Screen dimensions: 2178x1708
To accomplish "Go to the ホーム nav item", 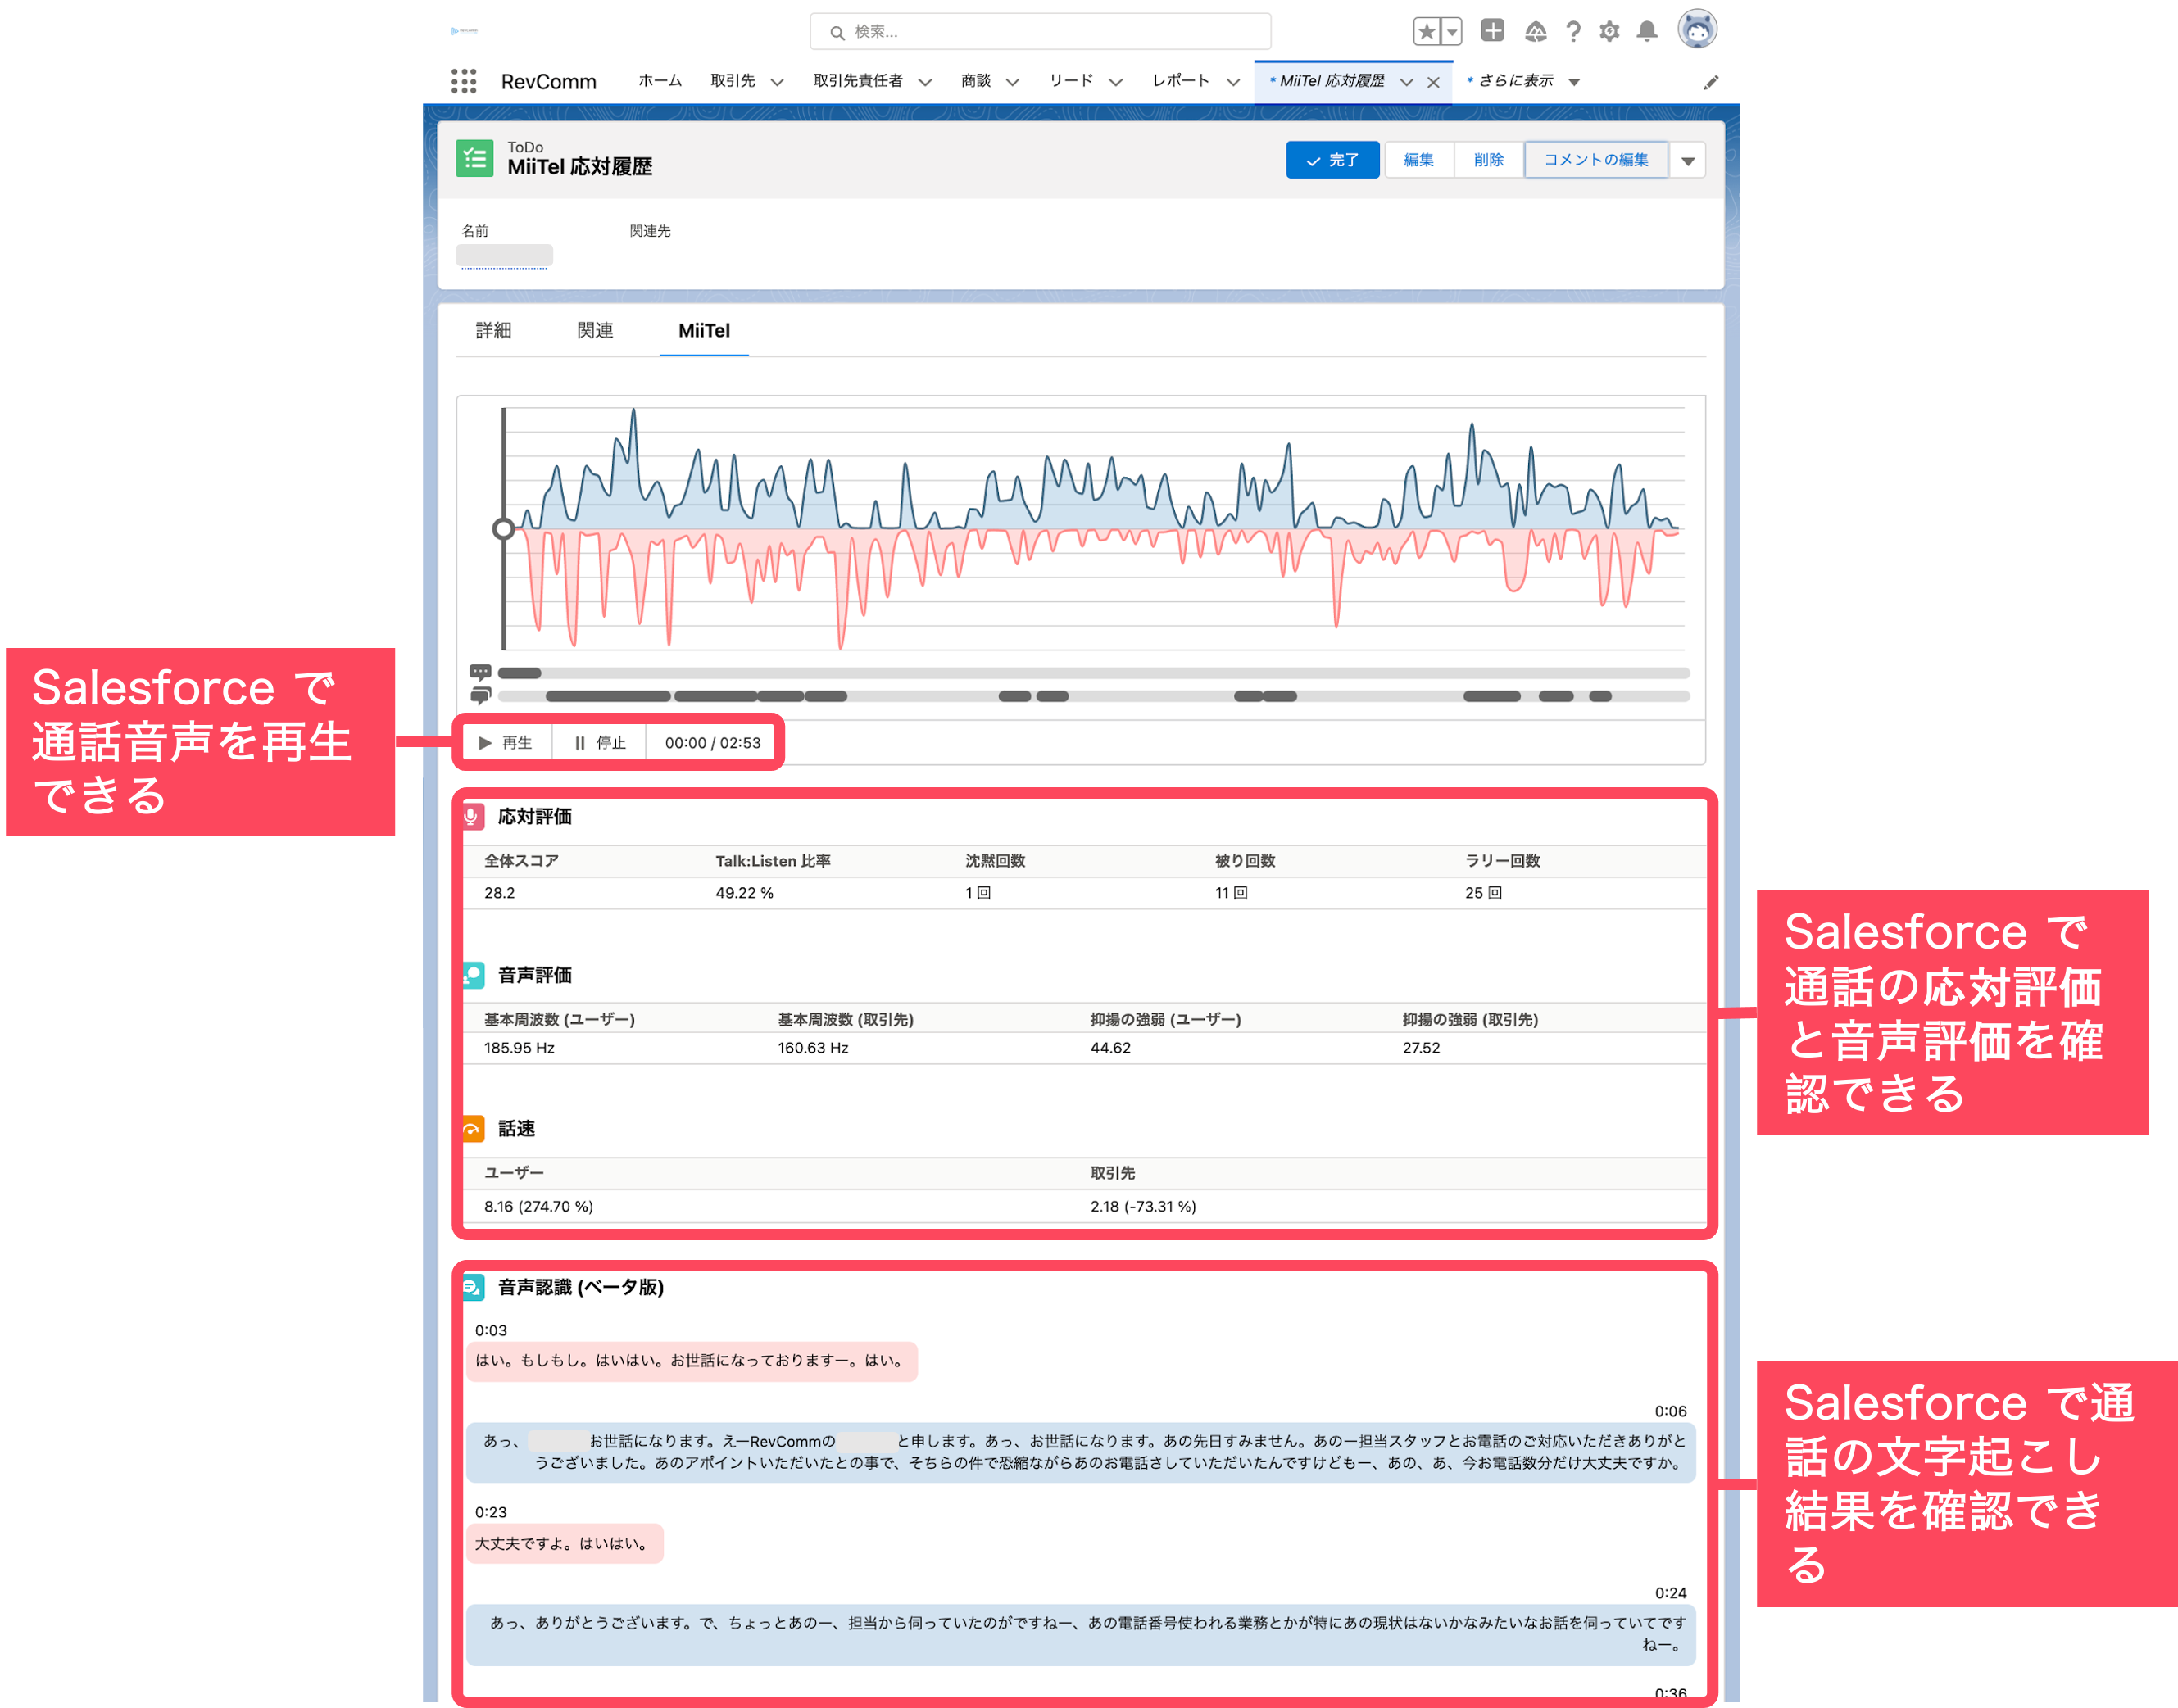I will [x=660, y=81].
